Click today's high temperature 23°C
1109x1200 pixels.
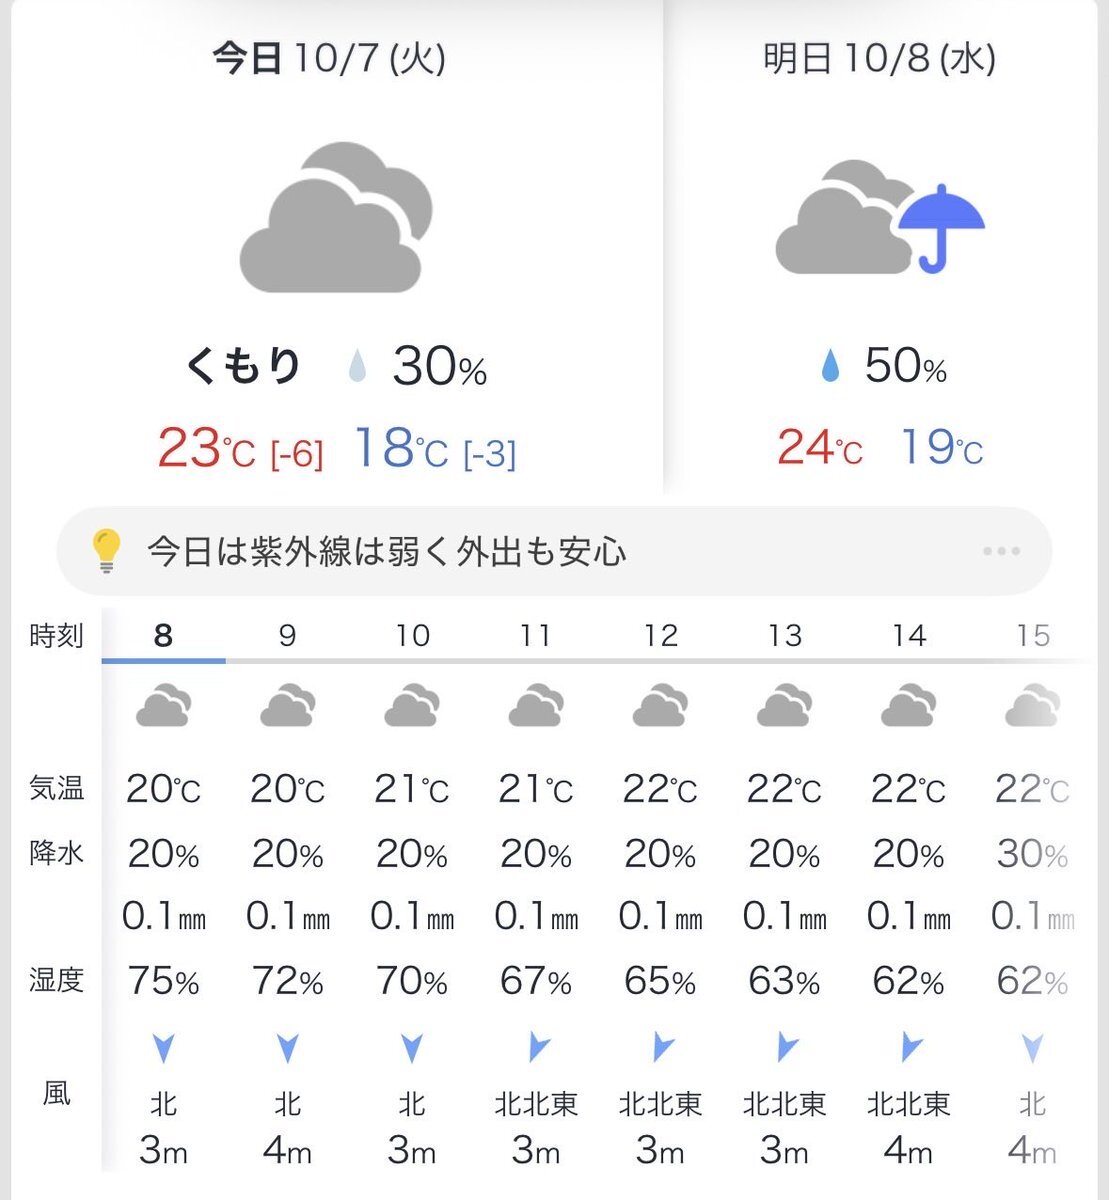point(206,449)
